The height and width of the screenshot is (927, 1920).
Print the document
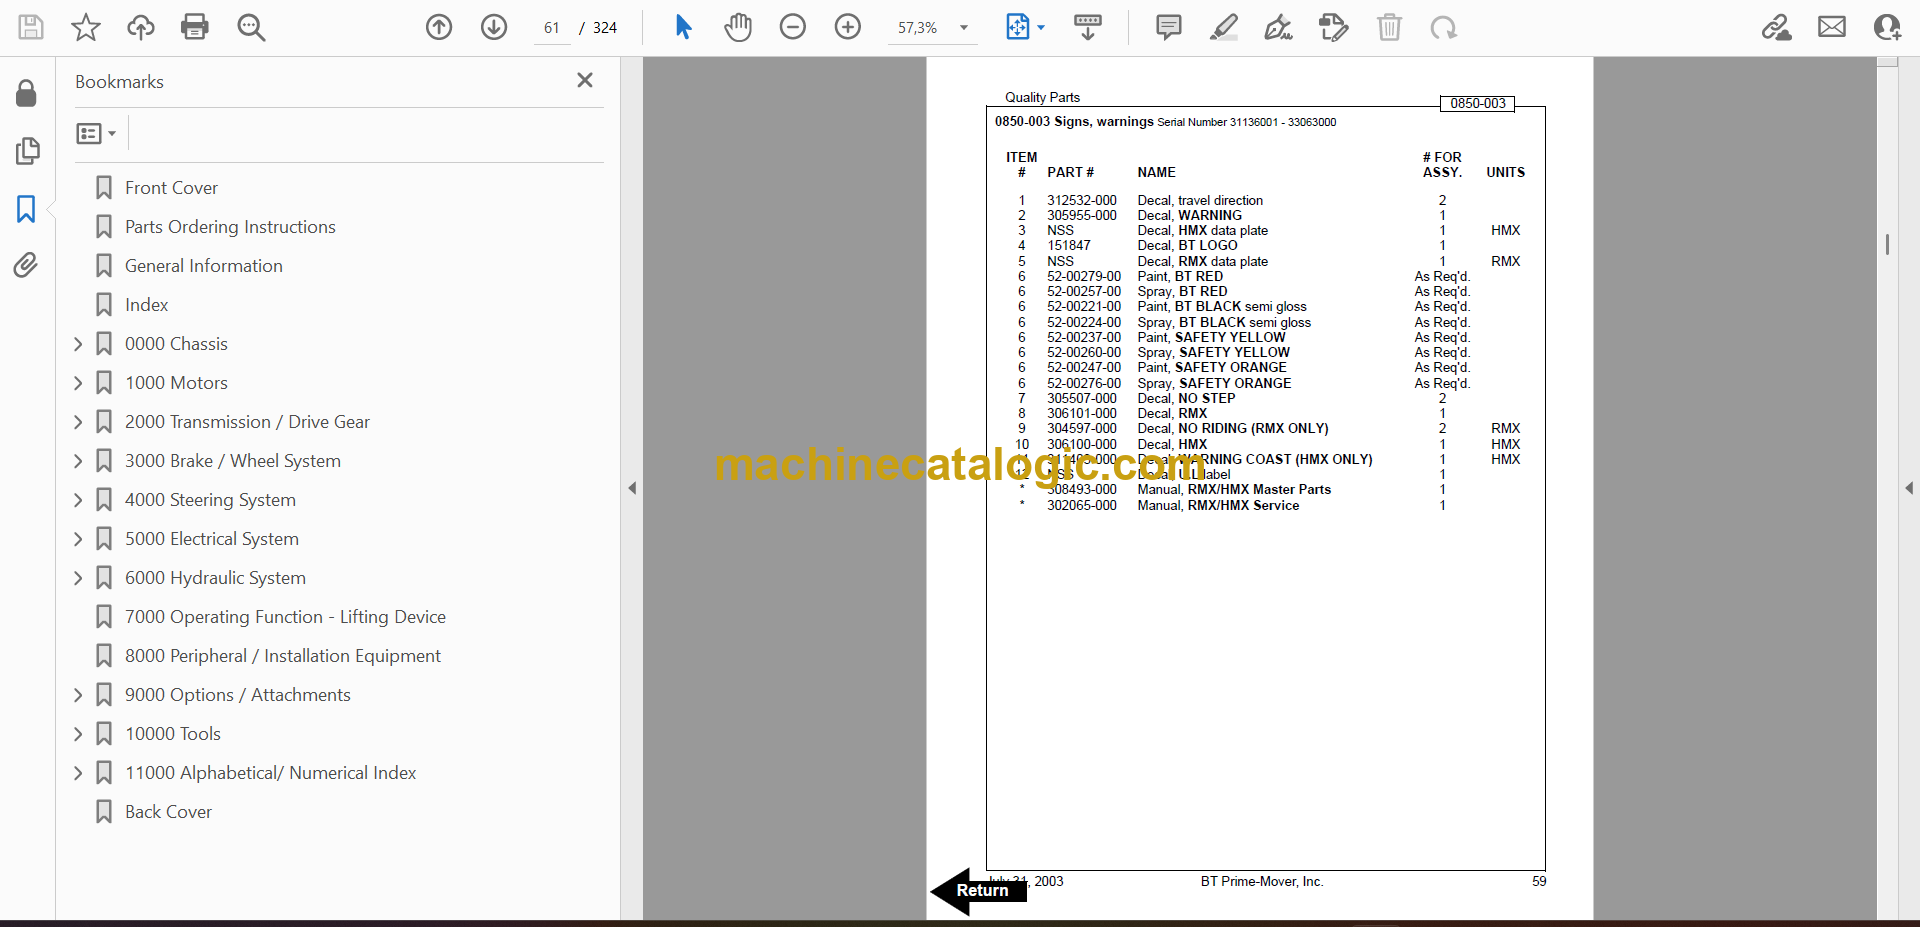click(x=195, y=27)
